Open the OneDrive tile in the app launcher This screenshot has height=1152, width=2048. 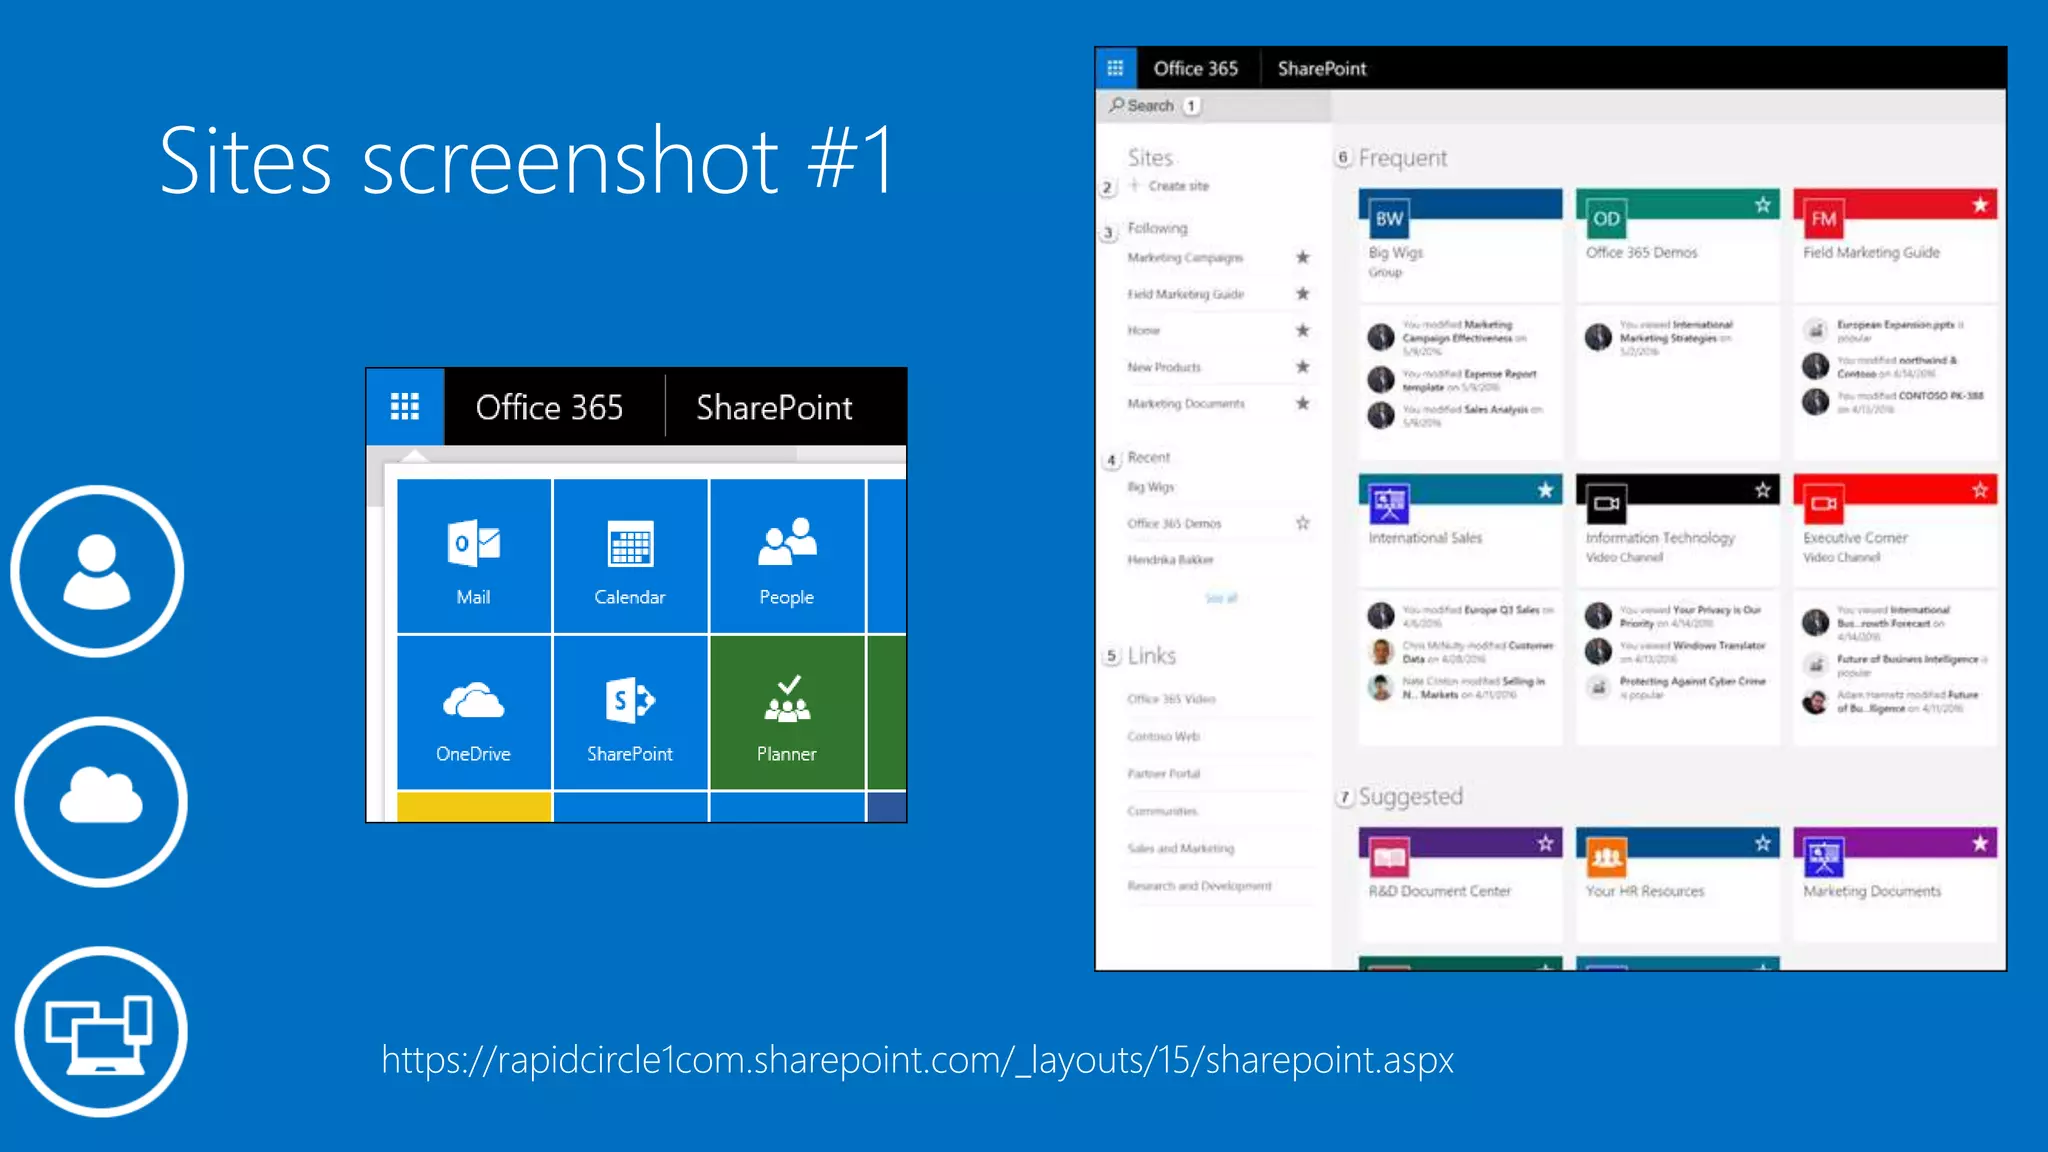click(x=474, y=713)
